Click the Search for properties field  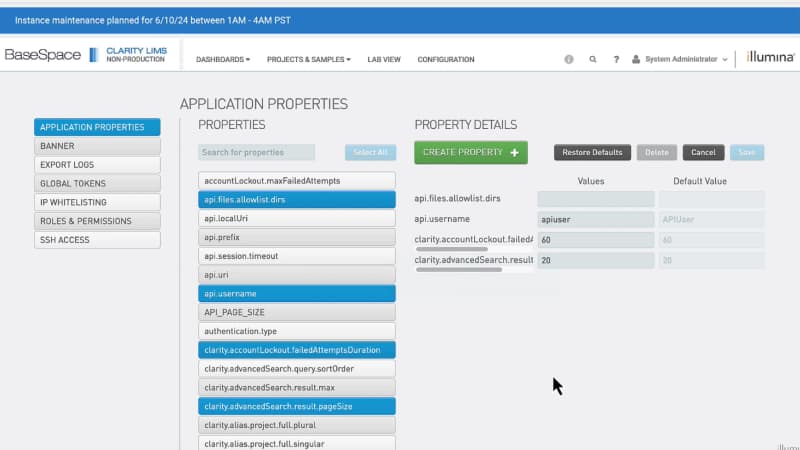[257, 153]
